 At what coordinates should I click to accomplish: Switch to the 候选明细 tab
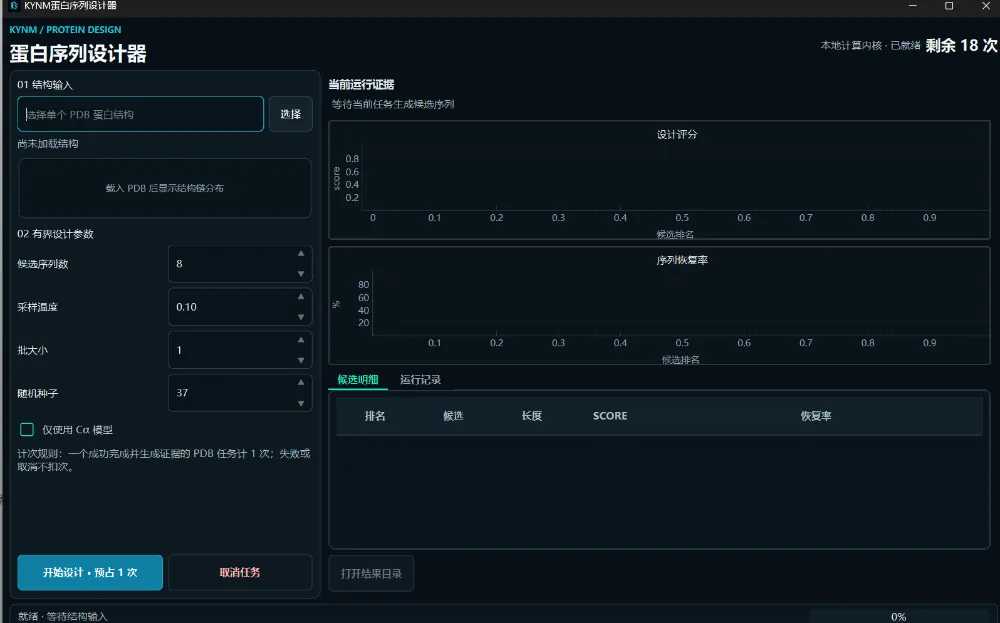[x=358, y=380]
